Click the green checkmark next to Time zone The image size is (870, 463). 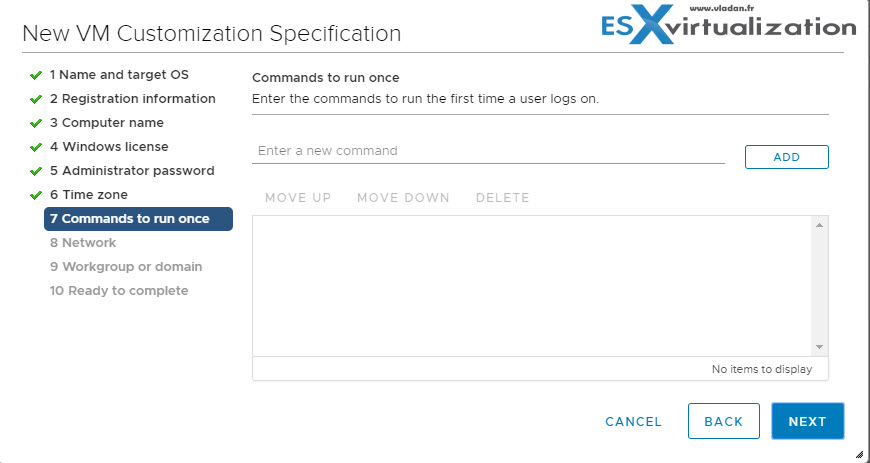click(x=36, y=195)
